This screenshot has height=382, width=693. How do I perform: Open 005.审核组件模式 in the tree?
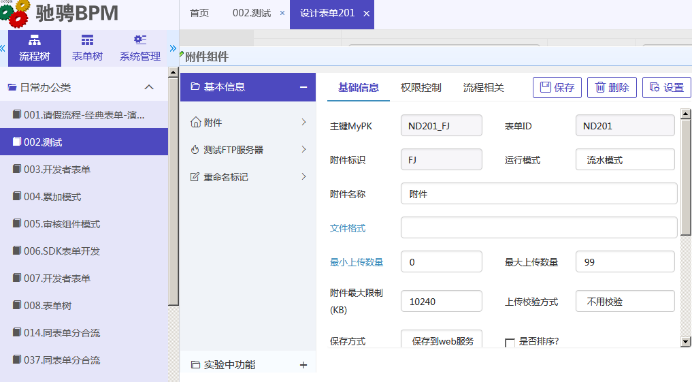click(84, 224)
